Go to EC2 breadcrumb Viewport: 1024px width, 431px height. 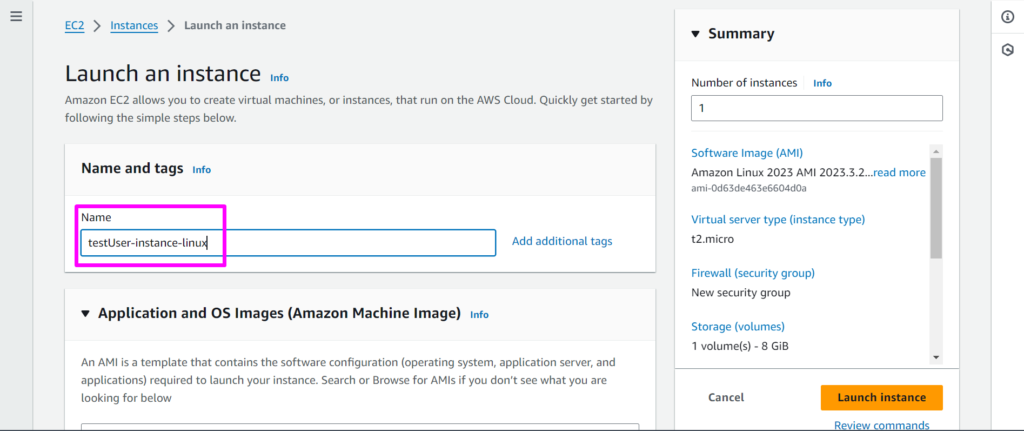[74, 26]
